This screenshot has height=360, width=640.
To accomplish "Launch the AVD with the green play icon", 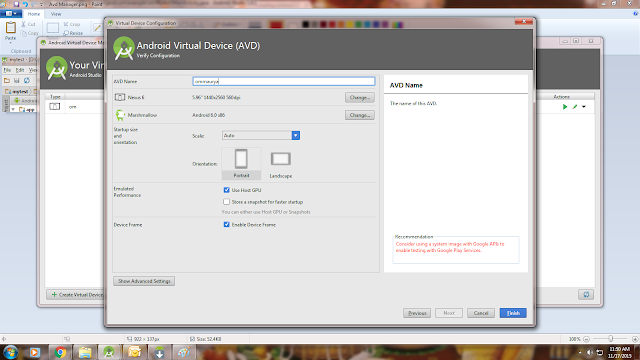I will point(565,107).
